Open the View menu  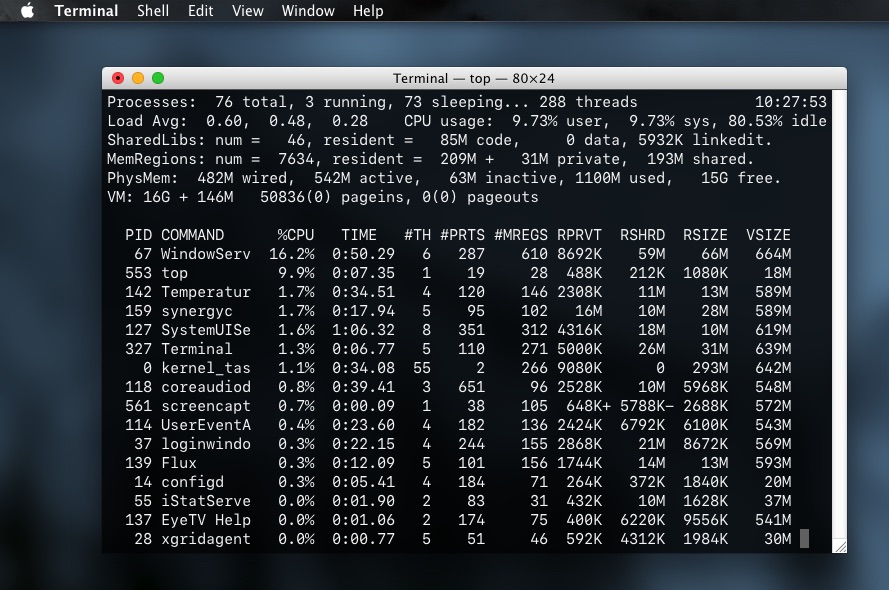(x=248, y=11)
